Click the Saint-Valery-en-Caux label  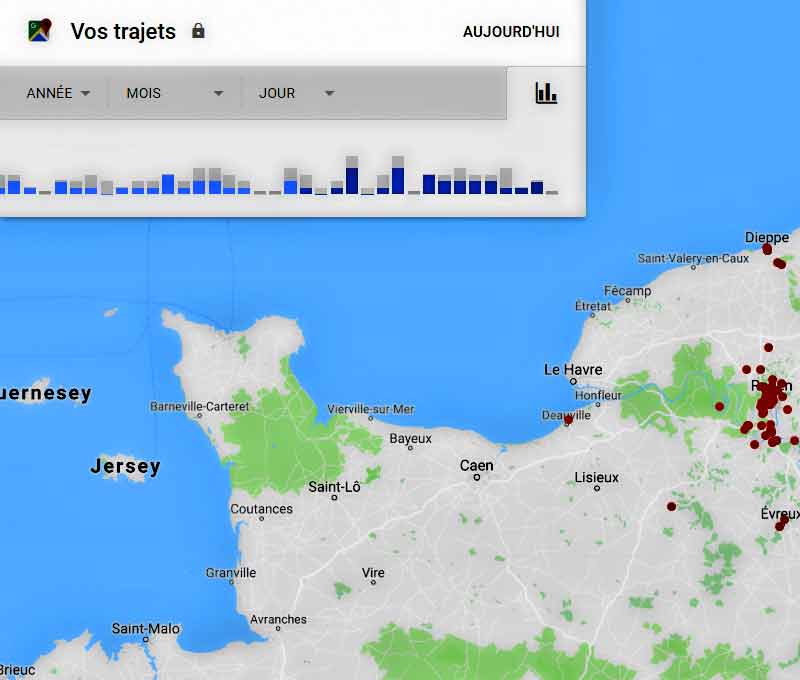point(693,258)
